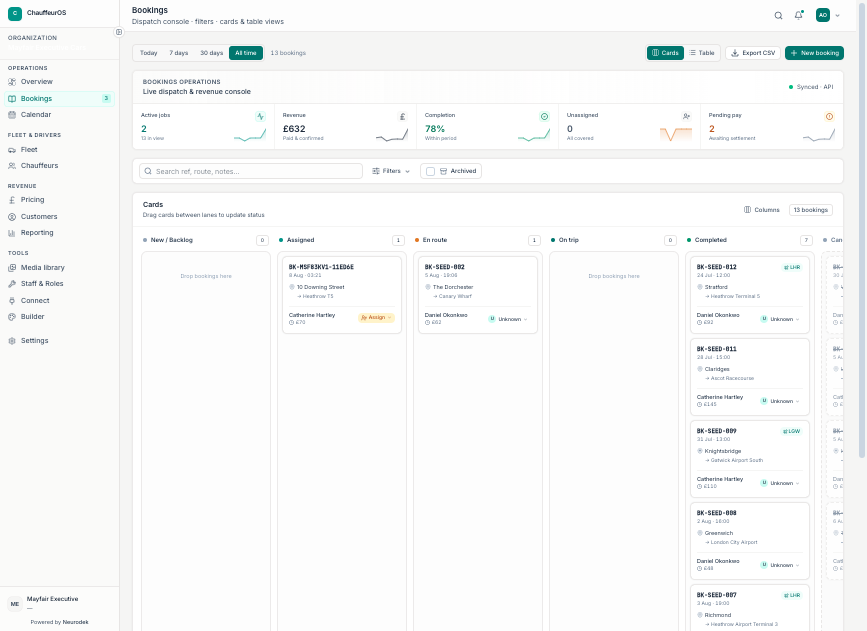
Task: Switch to Cards view
Action: coord(665,53)
